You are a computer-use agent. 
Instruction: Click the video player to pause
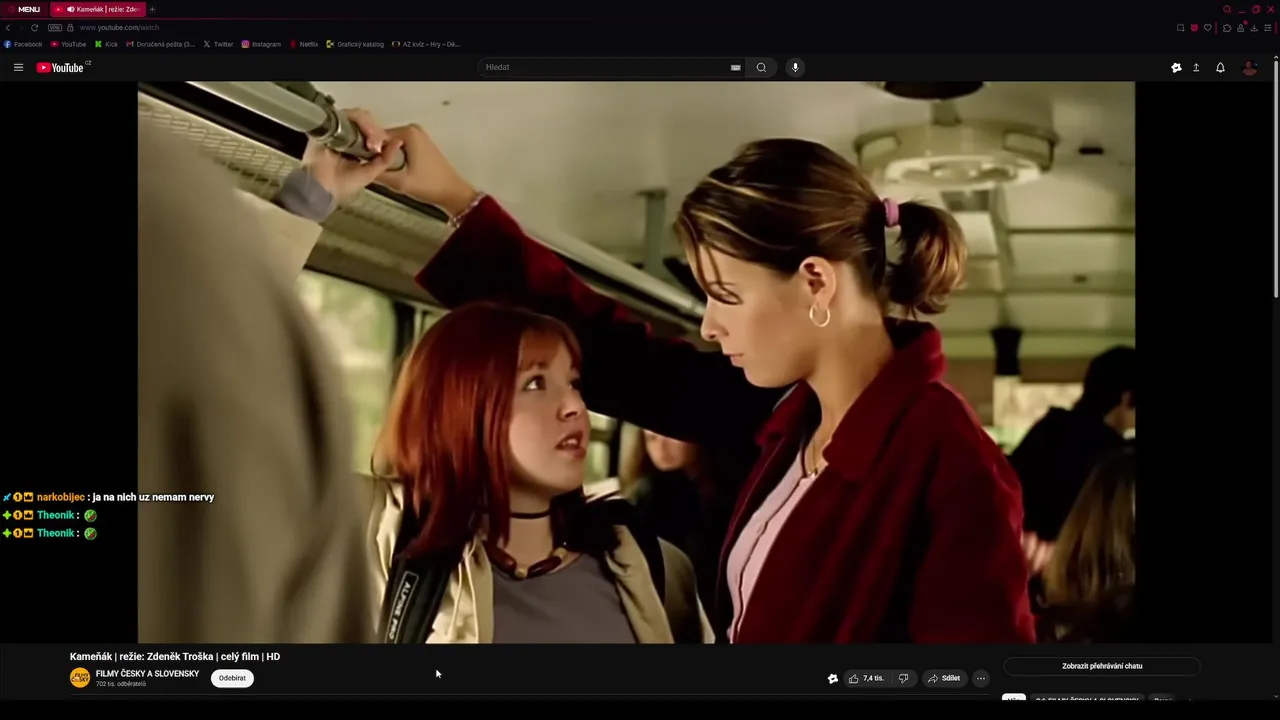point(636,362)
